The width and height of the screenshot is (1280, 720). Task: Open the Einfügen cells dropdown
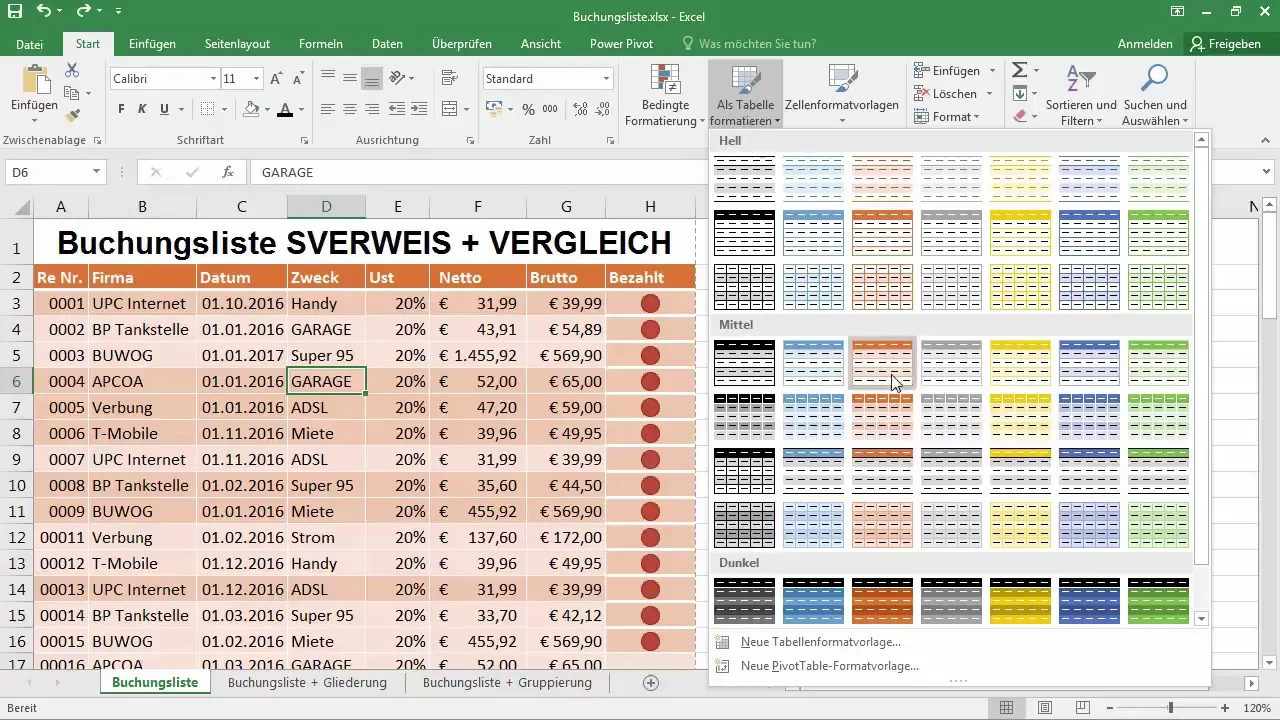point(954,71)
